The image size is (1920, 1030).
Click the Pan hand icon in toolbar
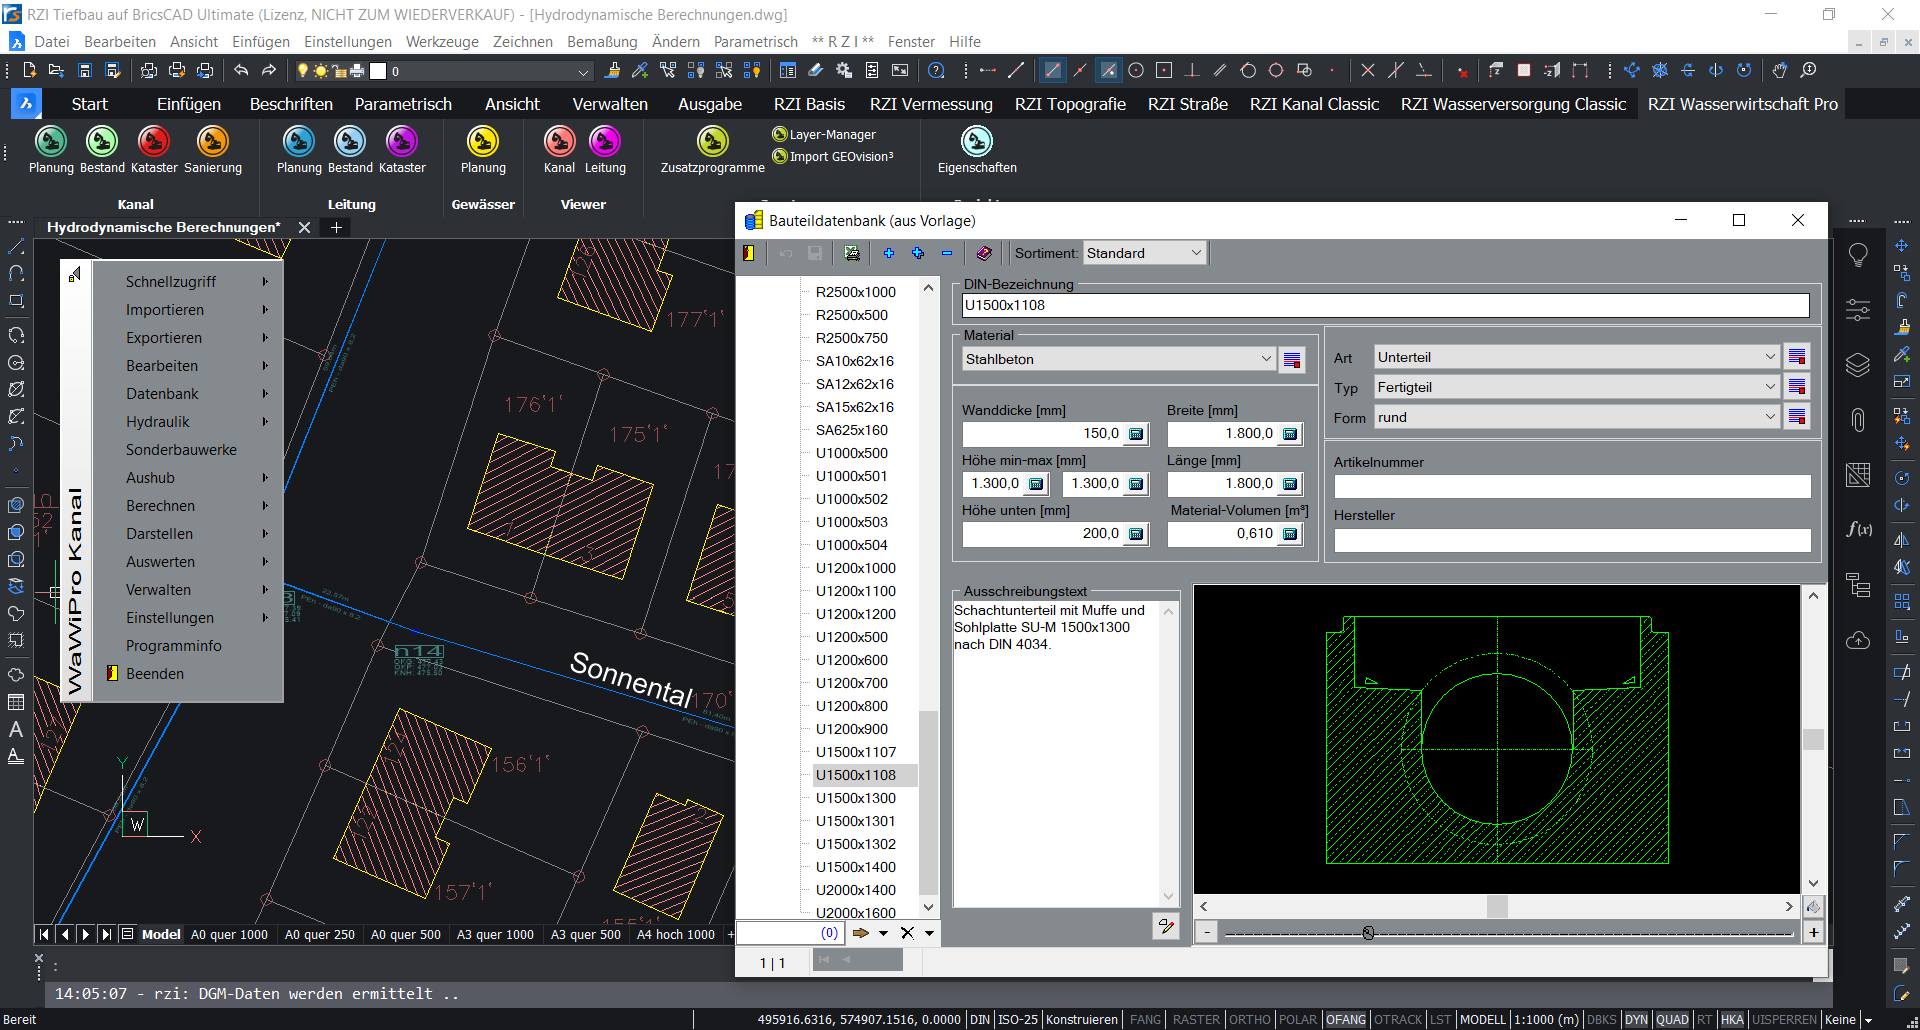[x=1780, y=70]
